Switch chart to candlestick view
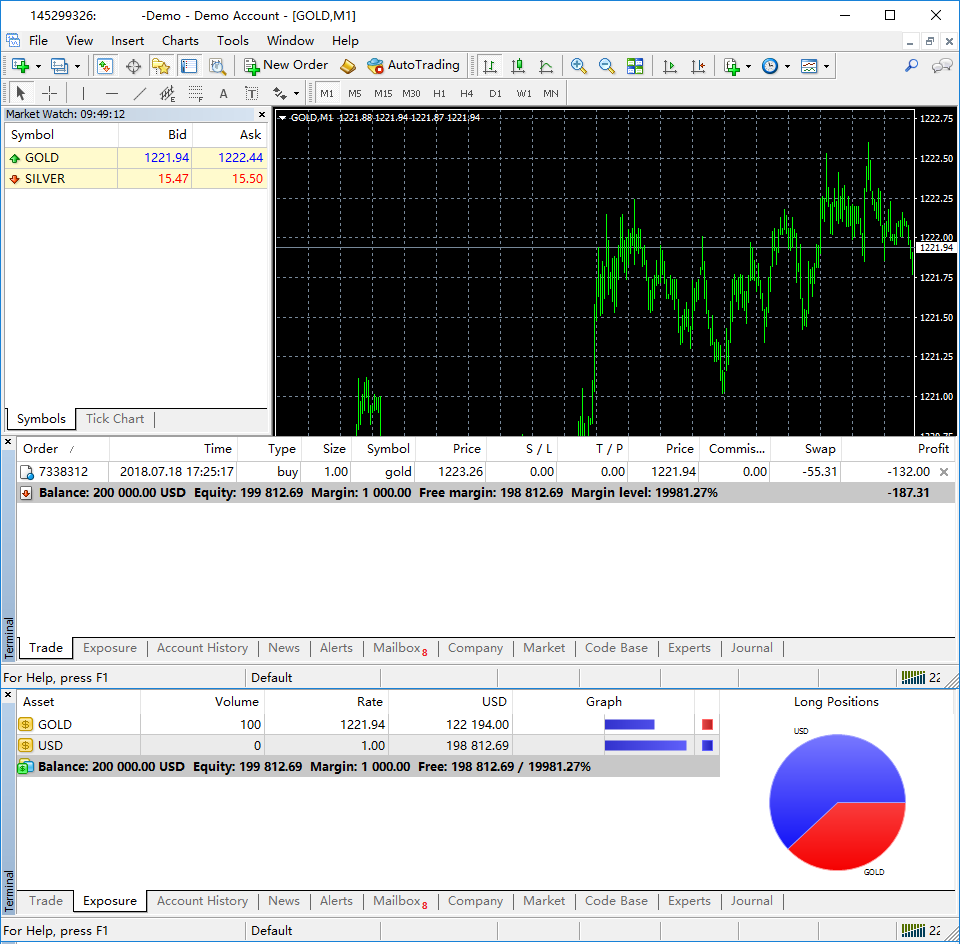The height and width of the screenshot is (944, 960). click(517, 66)
